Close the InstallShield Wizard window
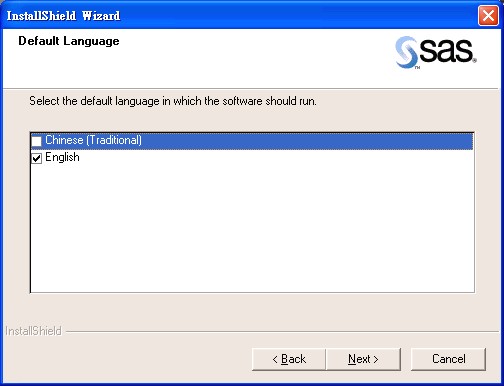504x386 pixels. pos(488,16)
